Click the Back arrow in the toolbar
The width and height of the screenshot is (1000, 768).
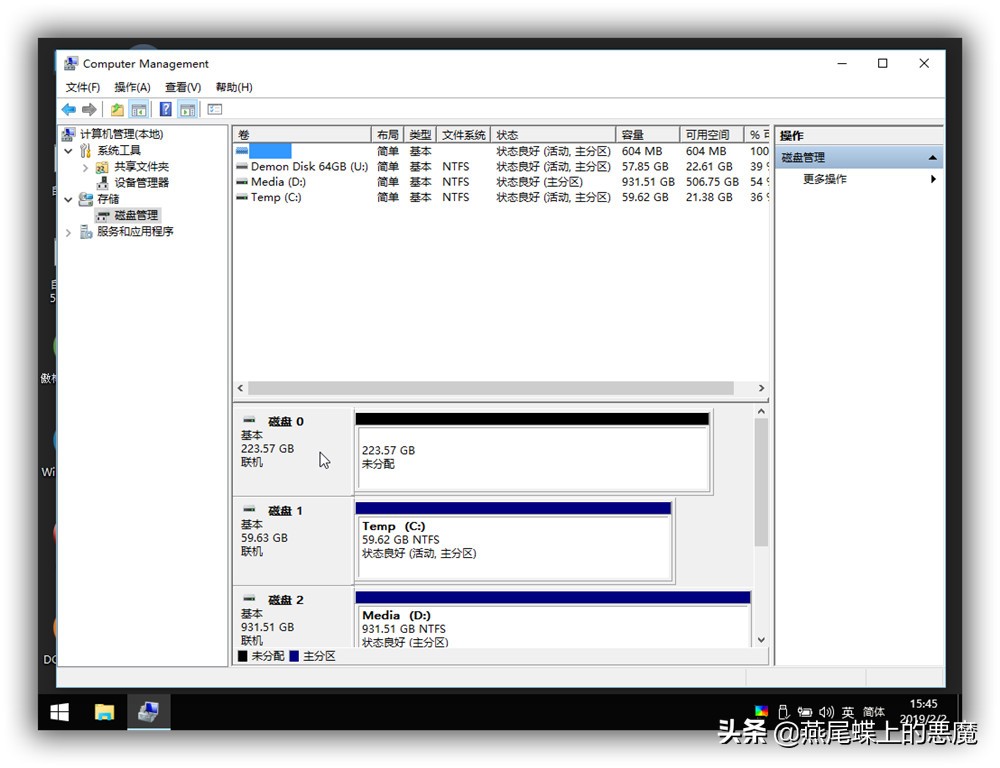(x=69, y=110)
